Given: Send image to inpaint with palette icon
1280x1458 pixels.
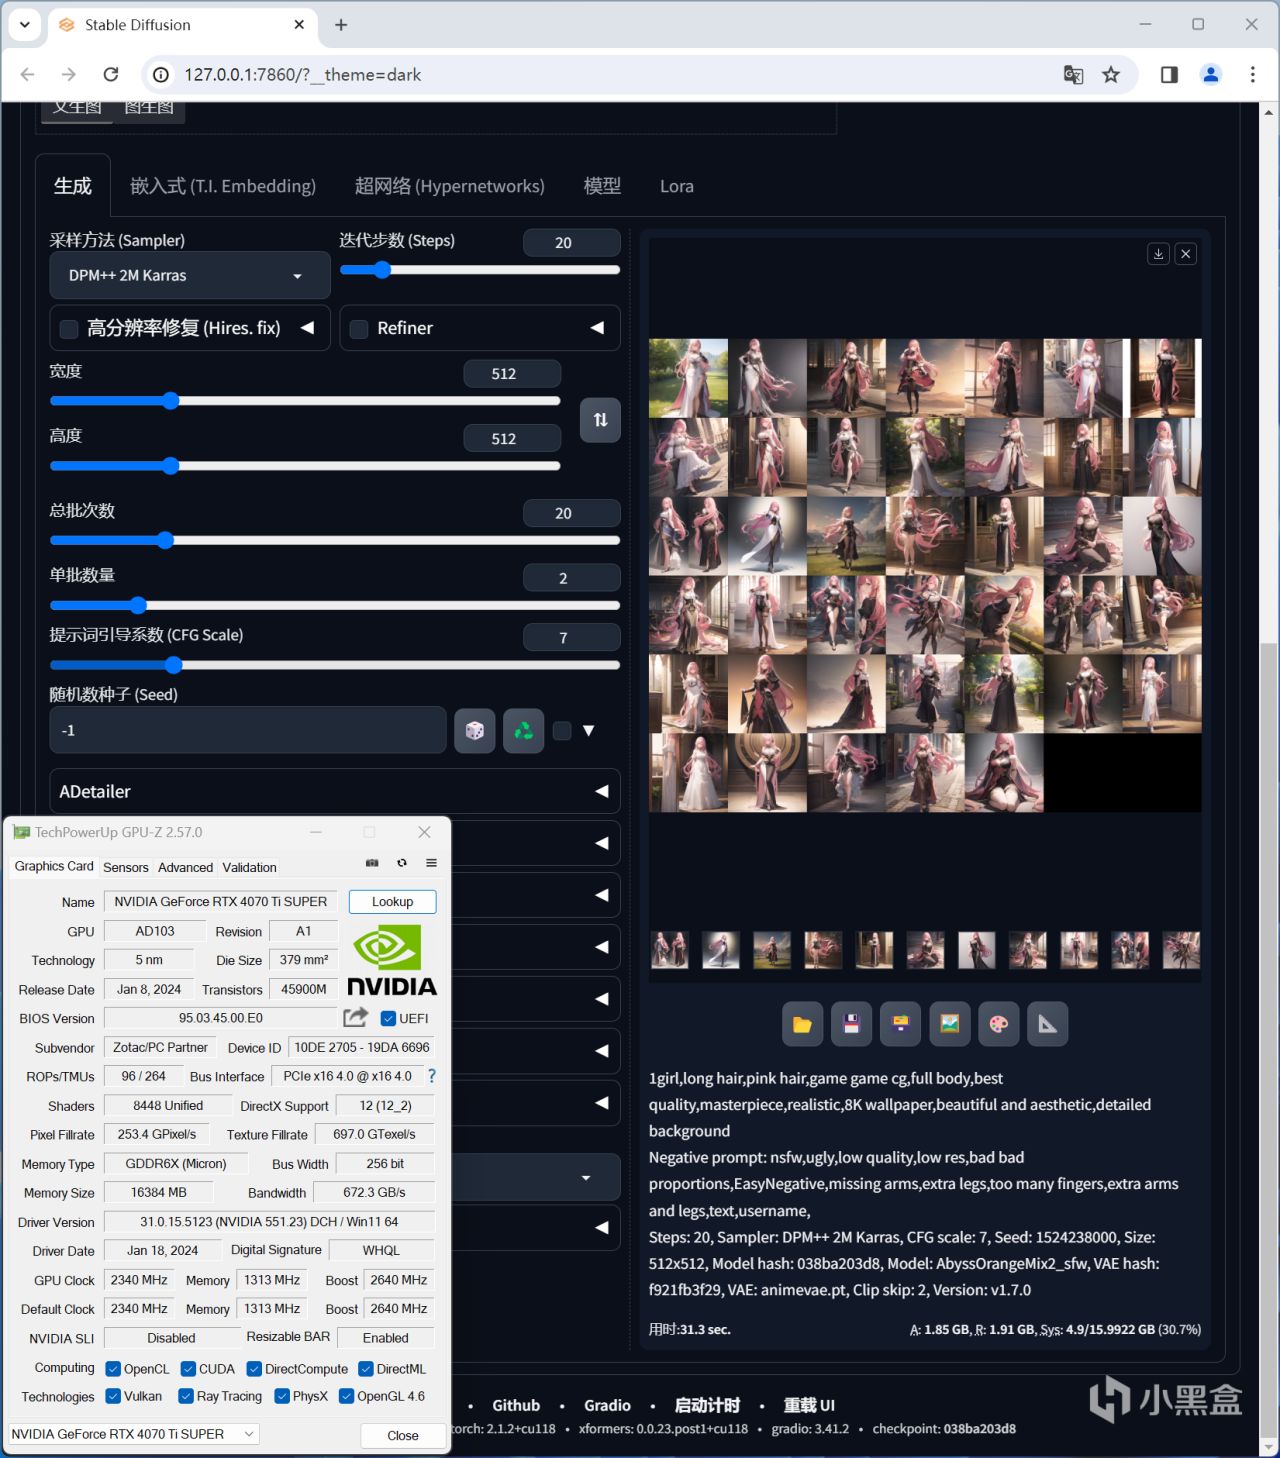Looking at the screenshot, I should (998, 1024).
